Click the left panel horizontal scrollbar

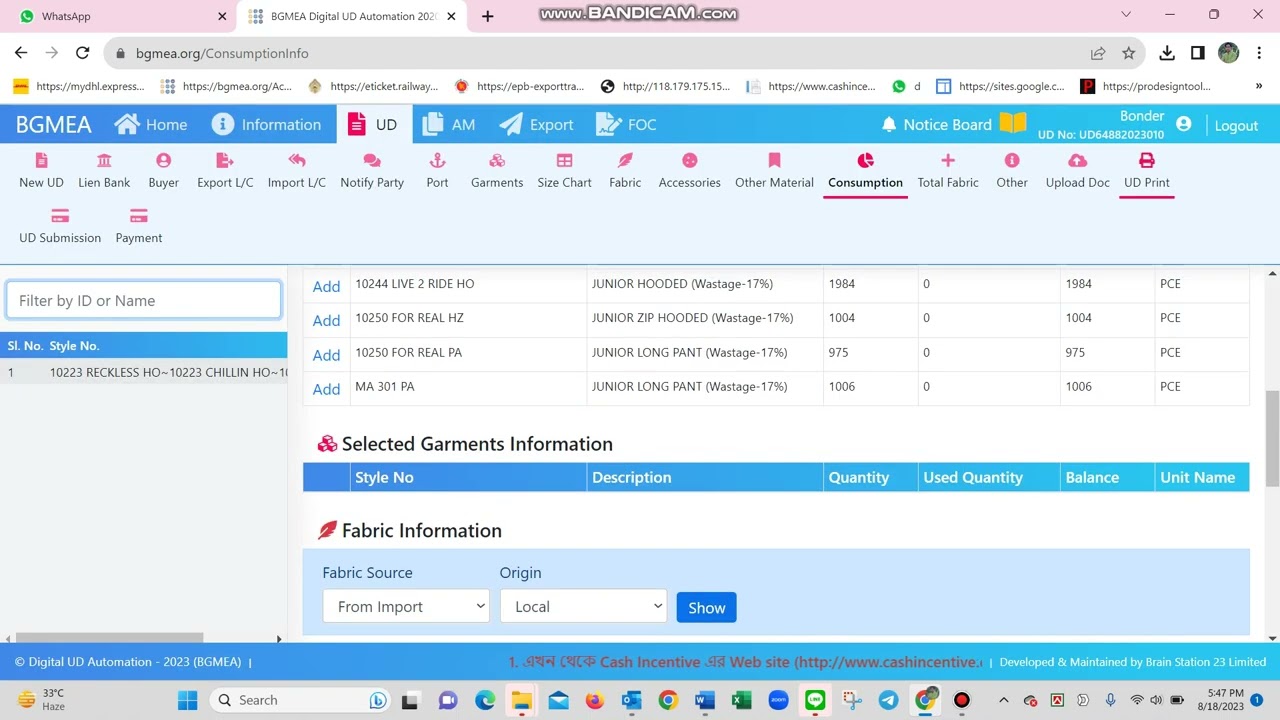pos(108,638)
